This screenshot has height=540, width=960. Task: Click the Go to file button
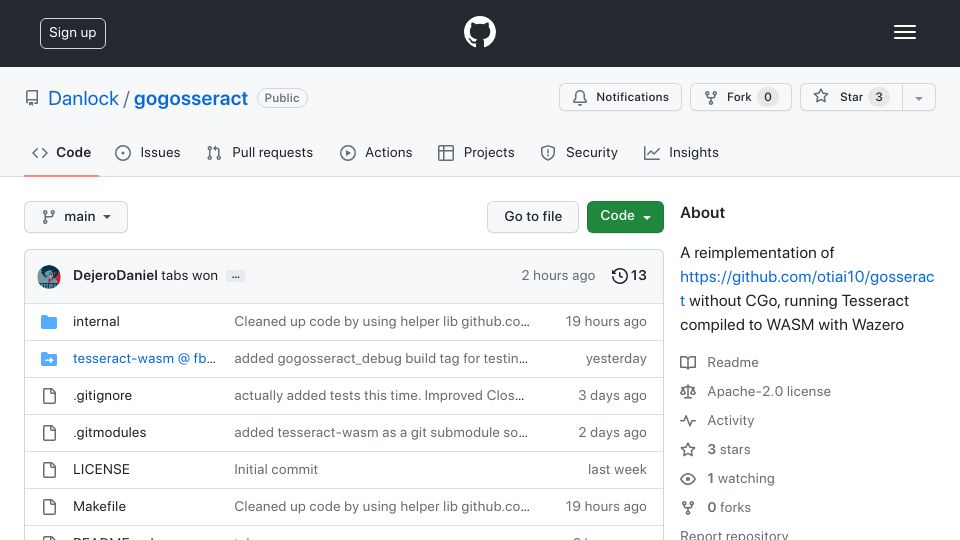pos(533,217)
